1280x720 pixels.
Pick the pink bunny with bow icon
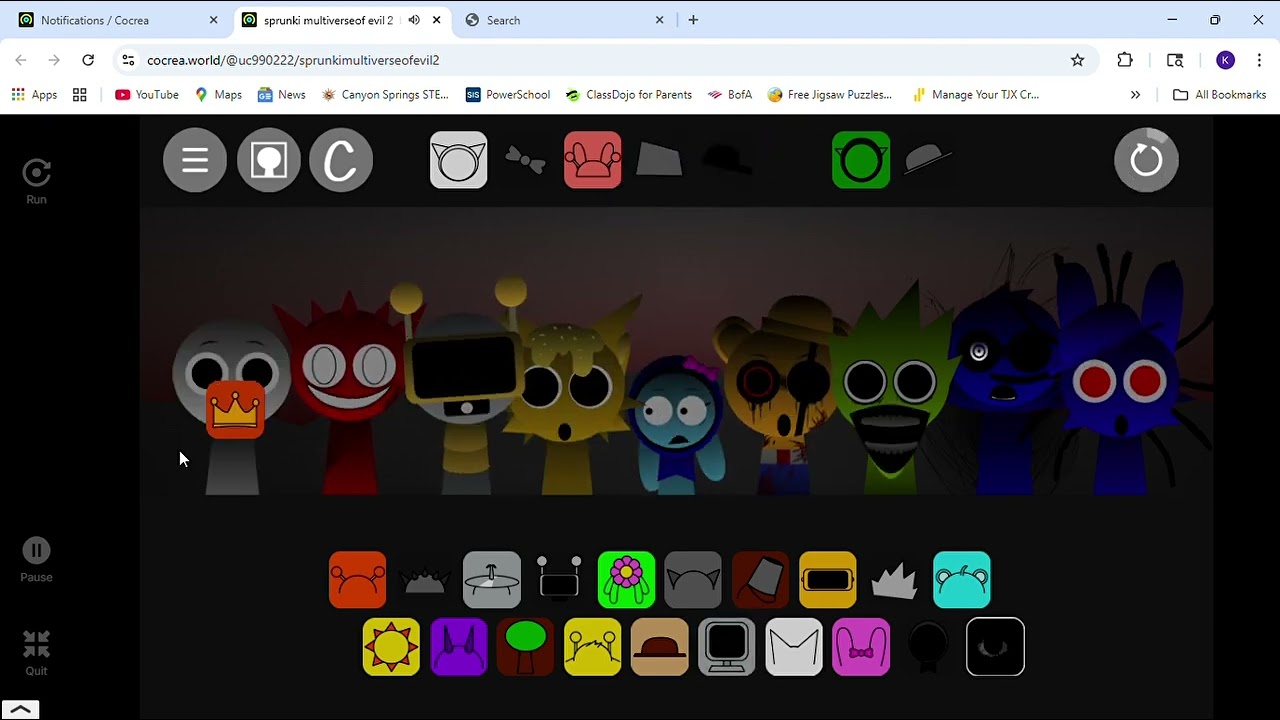tap(861, 647)
